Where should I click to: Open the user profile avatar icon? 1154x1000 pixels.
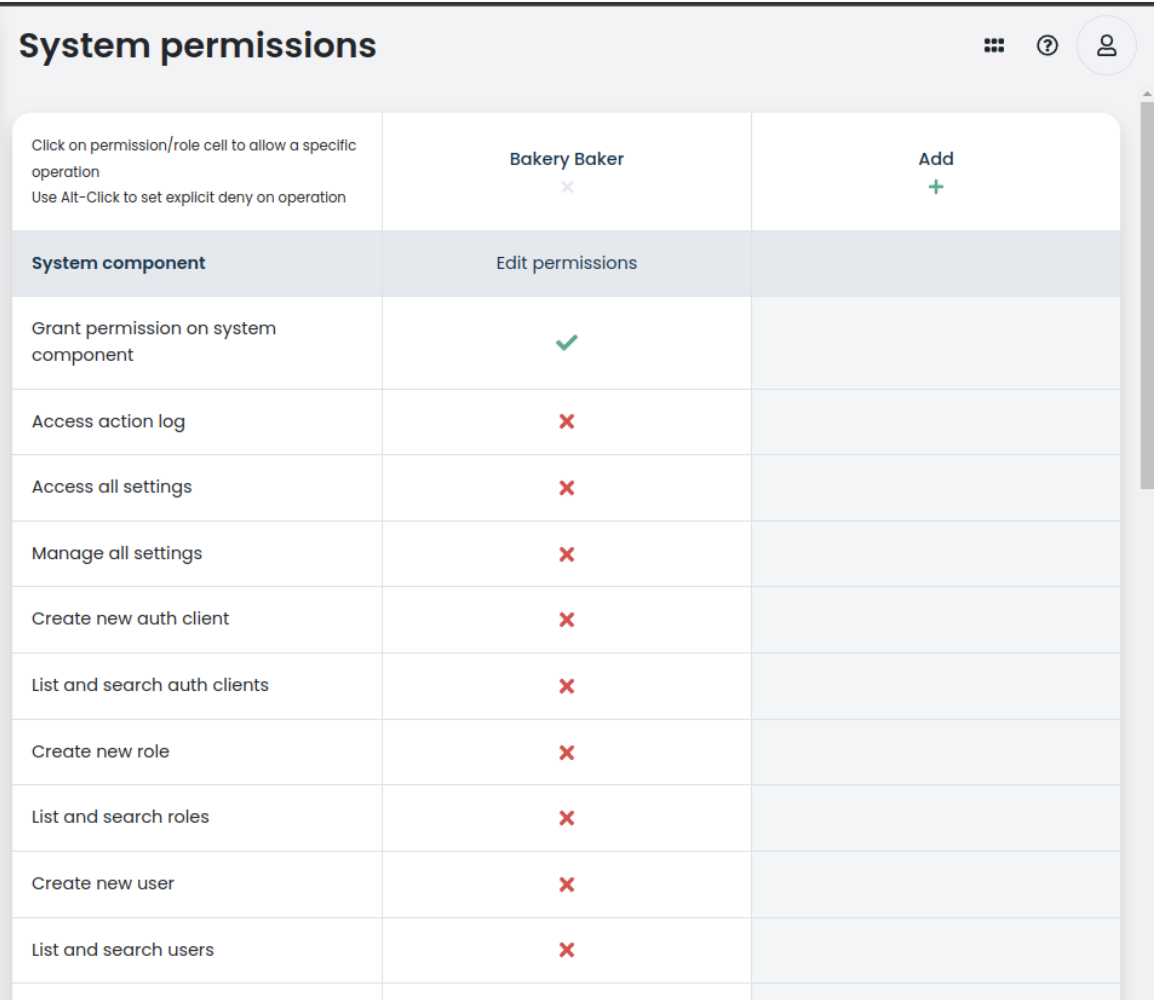tap(1106, 46)
